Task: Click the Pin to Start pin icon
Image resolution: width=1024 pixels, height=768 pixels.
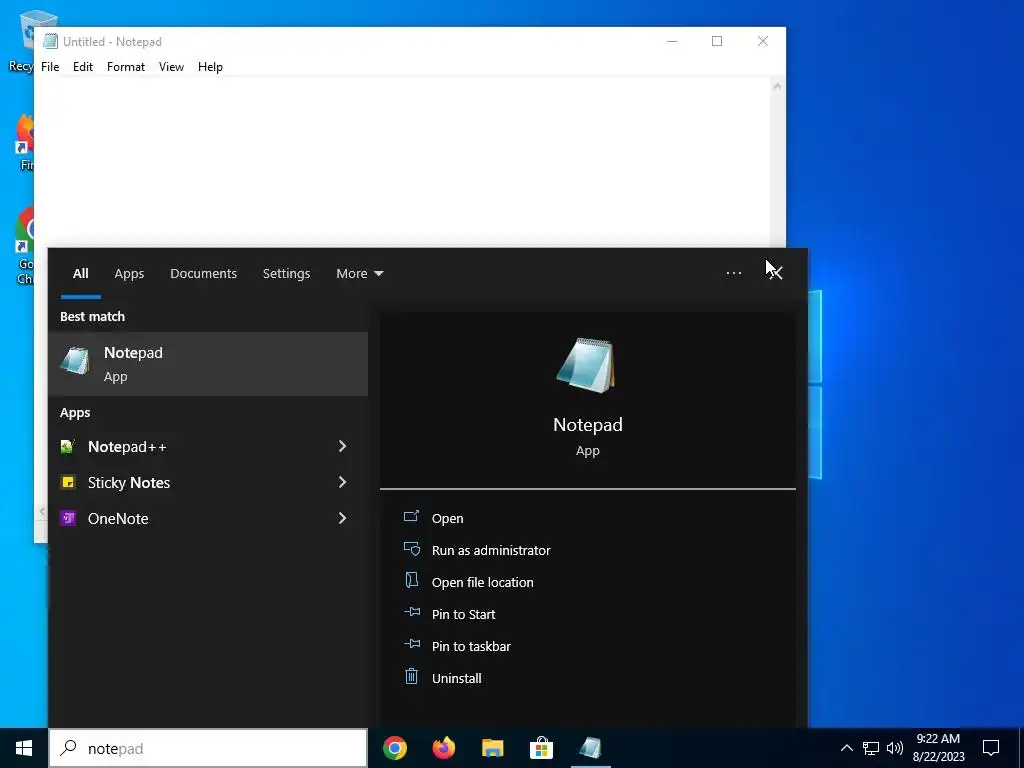Action: (x=411, y=613)
